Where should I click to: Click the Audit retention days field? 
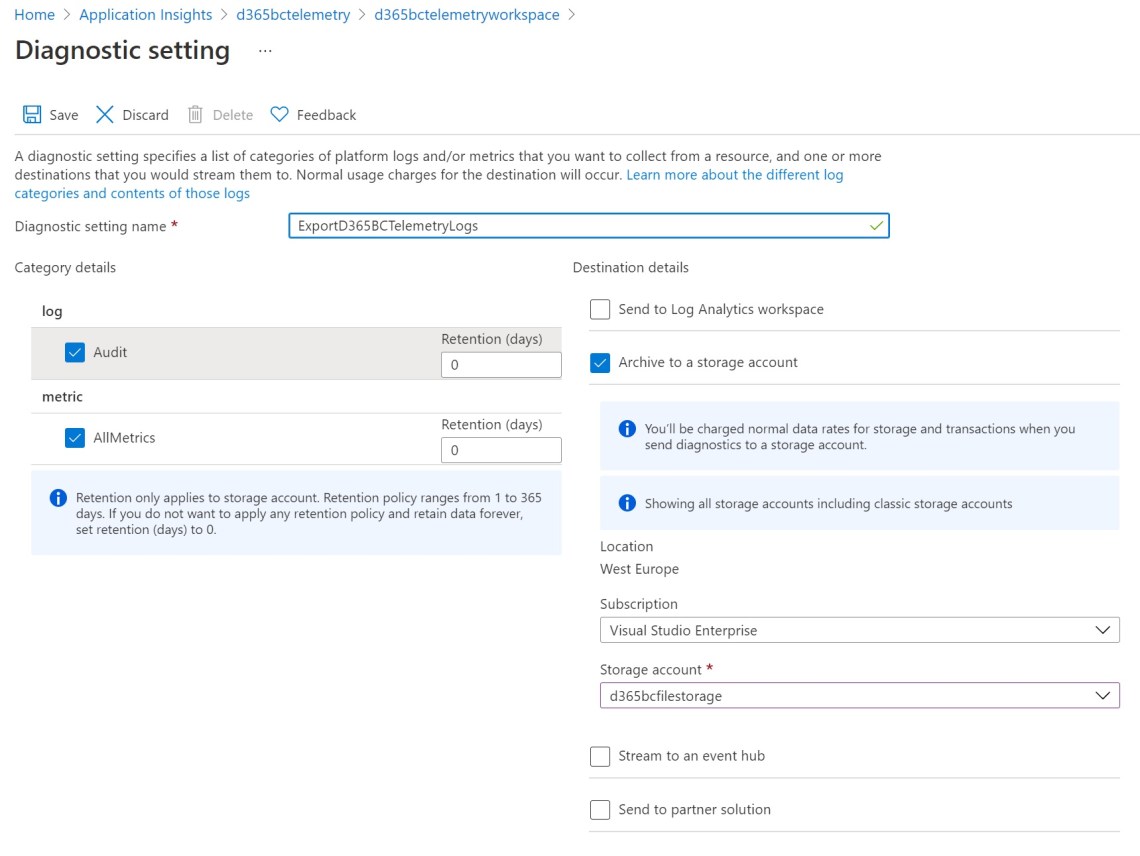[500, 364]
